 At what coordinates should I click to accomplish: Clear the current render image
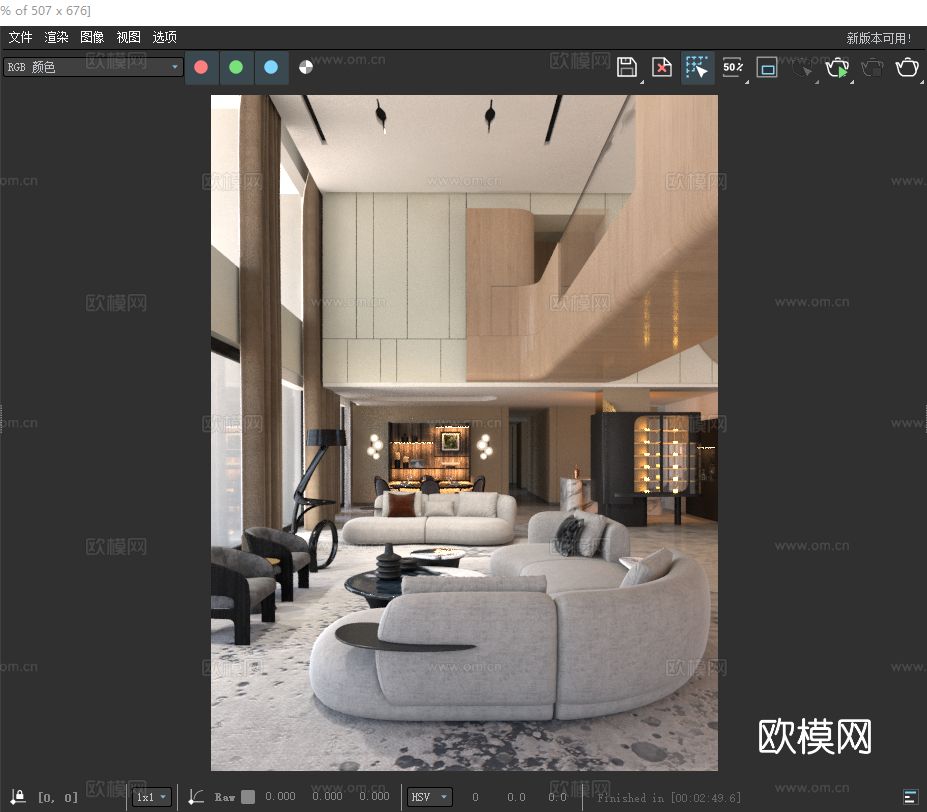click(x=661, y=67)
